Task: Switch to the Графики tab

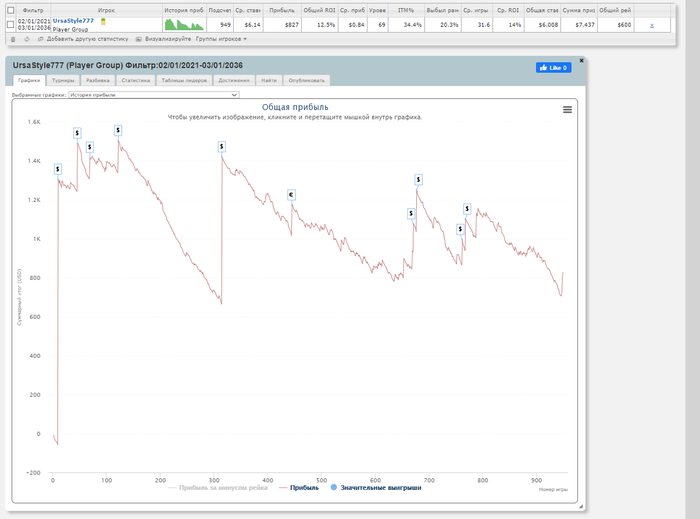Action: (29, 80)
